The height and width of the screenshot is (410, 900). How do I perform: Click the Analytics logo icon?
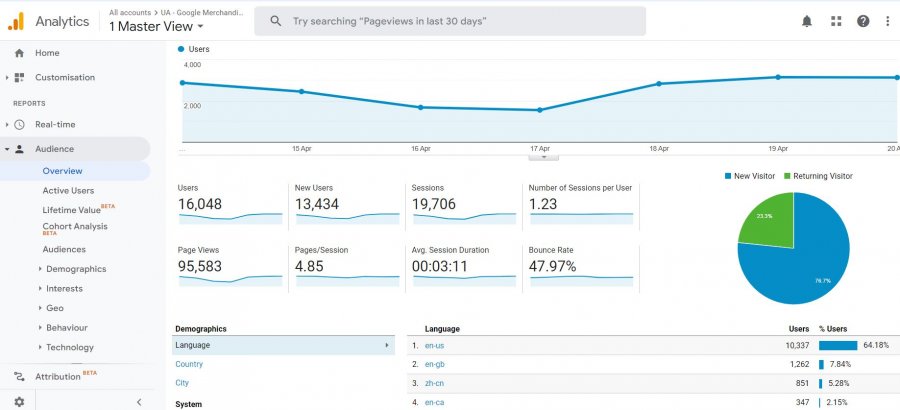click(16, 21)
